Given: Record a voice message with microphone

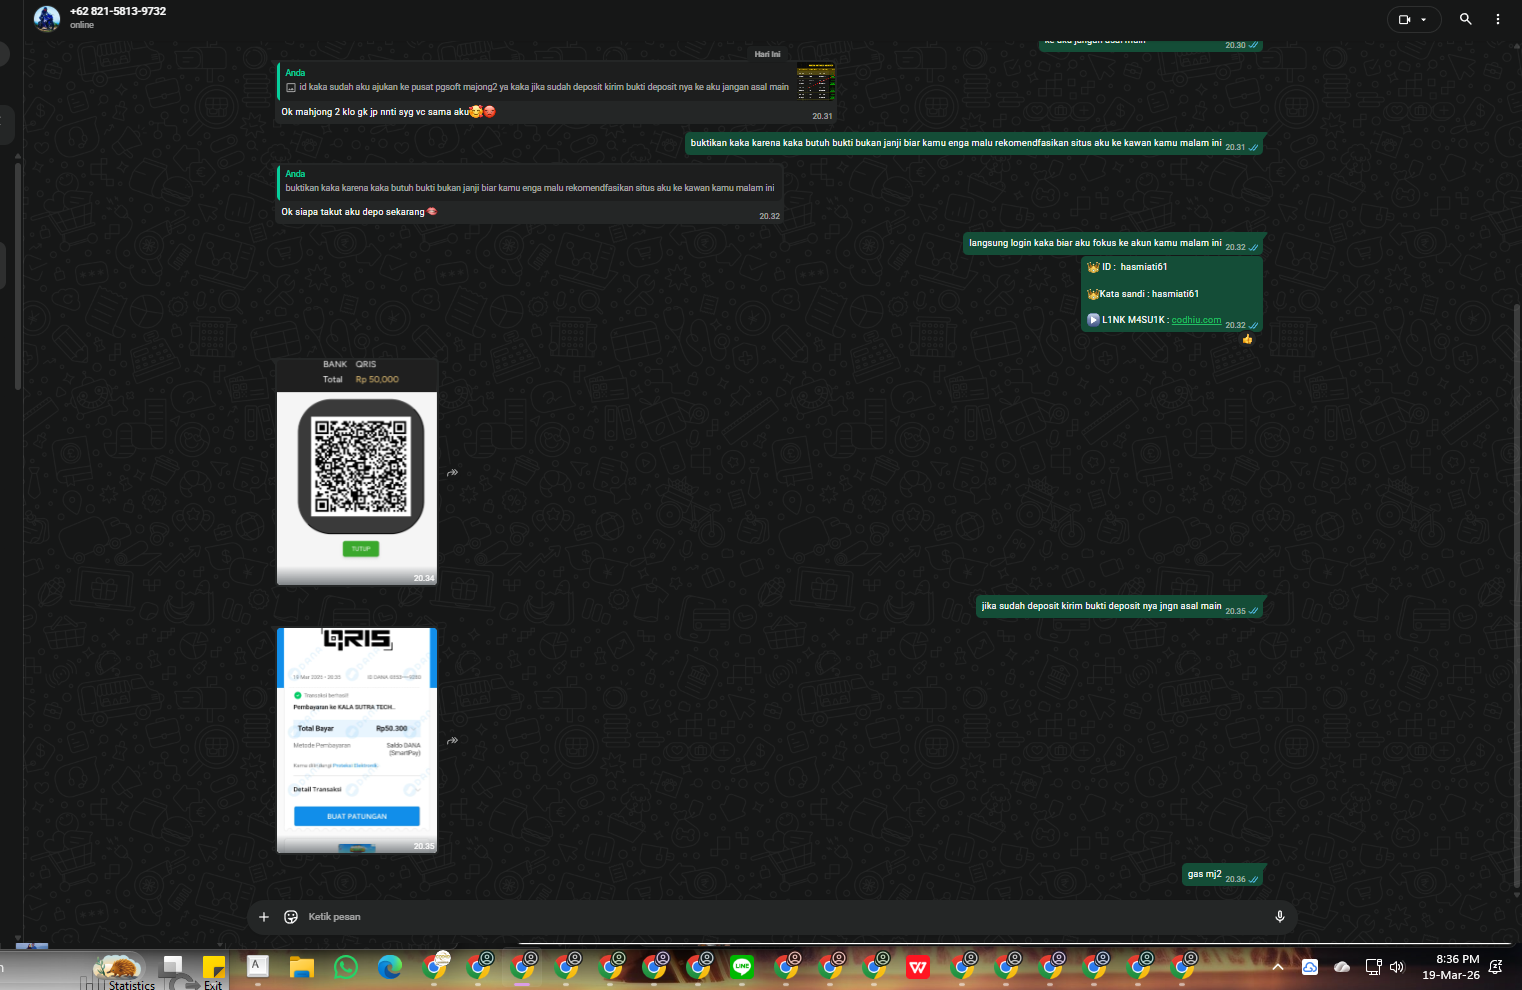Looking at the screenshot, I should tap(1280, 917).
